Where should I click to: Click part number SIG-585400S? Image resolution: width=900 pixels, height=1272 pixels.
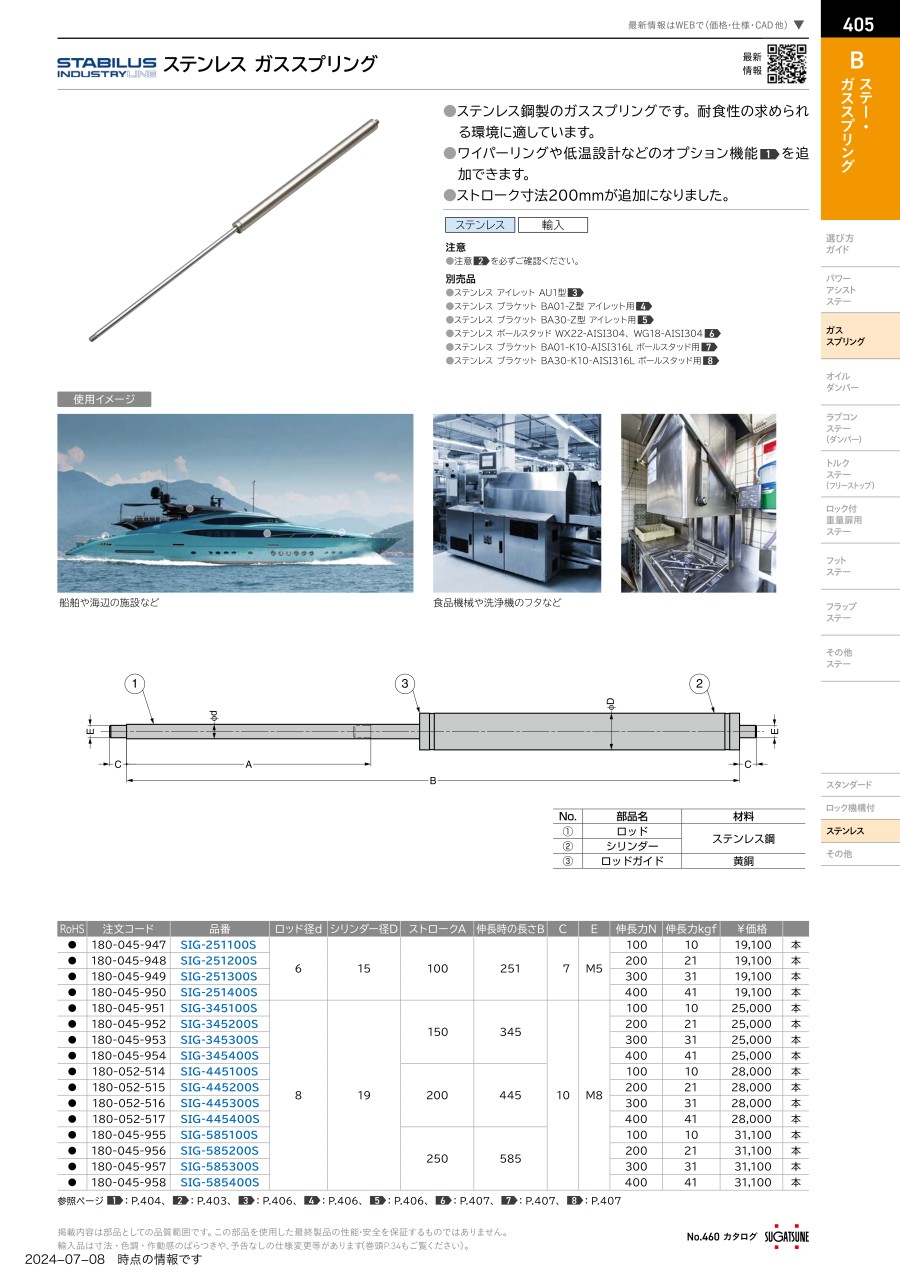pos(218,1182)
